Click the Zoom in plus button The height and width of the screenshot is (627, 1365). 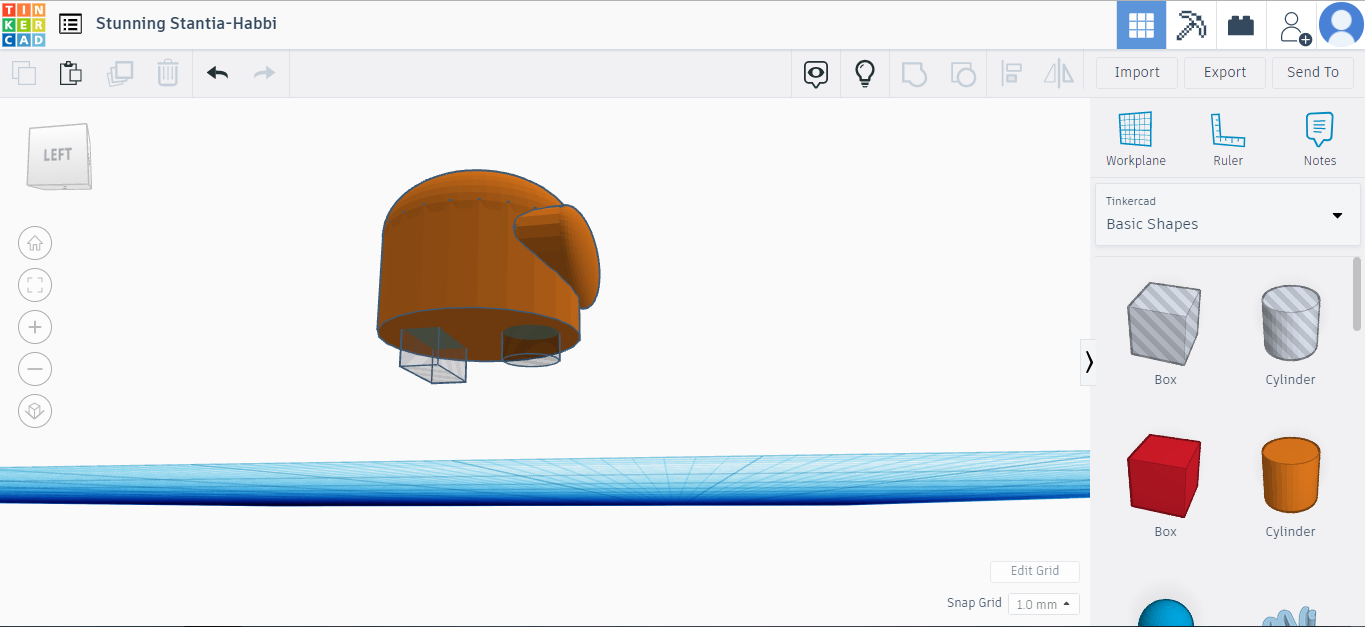coord(35,327)
